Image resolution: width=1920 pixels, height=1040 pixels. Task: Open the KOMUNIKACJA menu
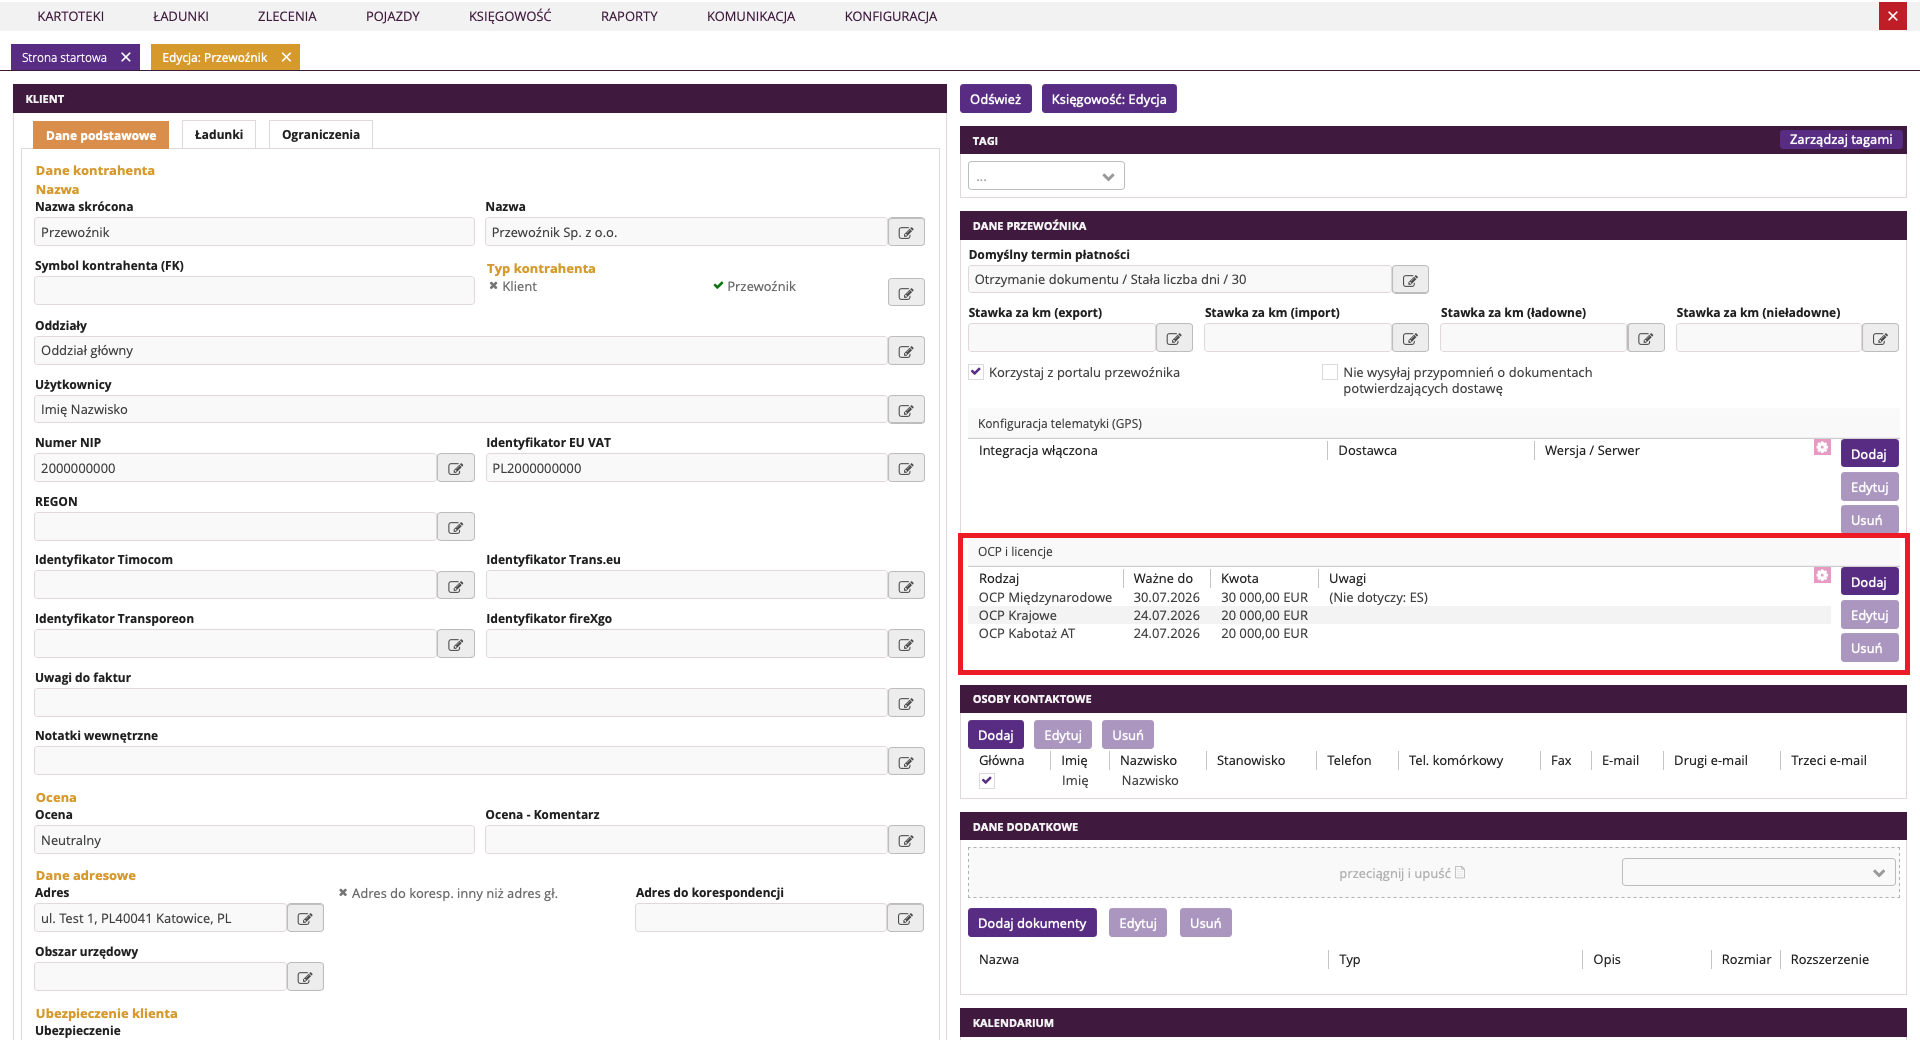point(751,16)
